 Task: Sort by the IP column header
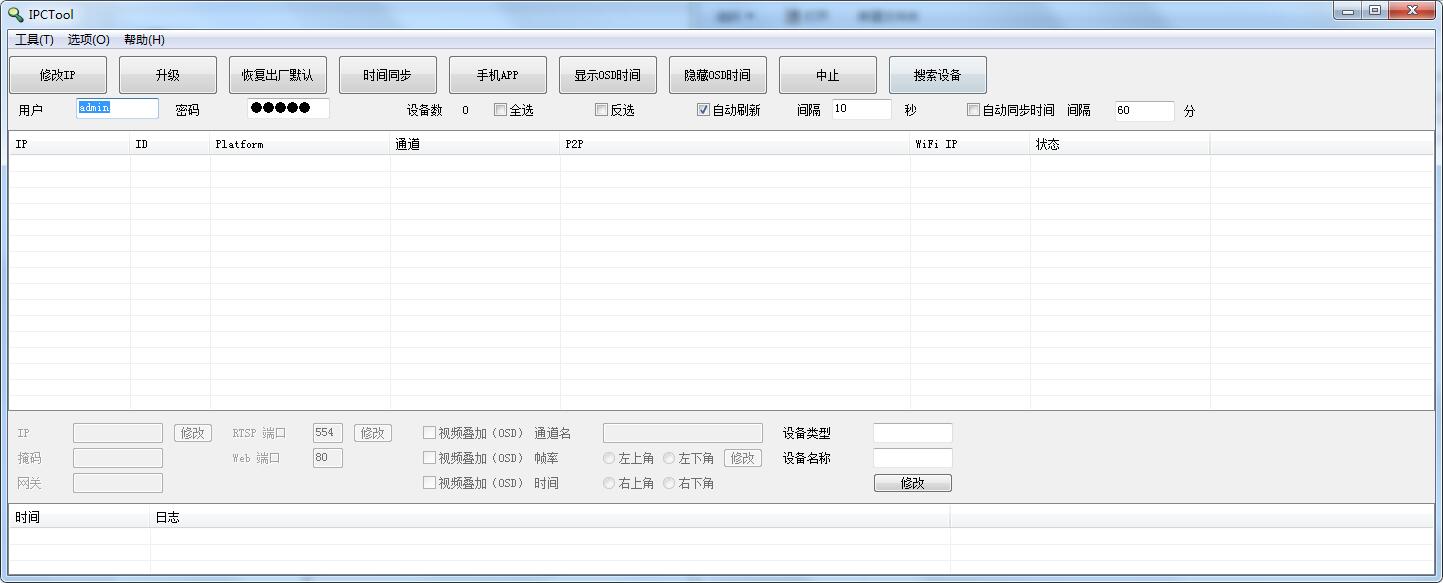(x=70, y=144)
